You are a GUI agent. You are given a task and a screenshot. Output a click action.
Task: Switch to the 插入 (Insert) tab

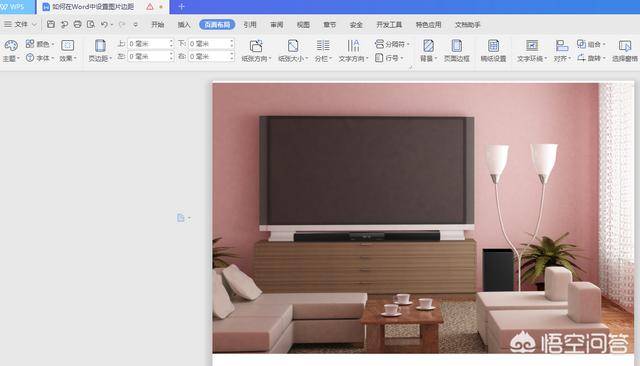[184, 24]
